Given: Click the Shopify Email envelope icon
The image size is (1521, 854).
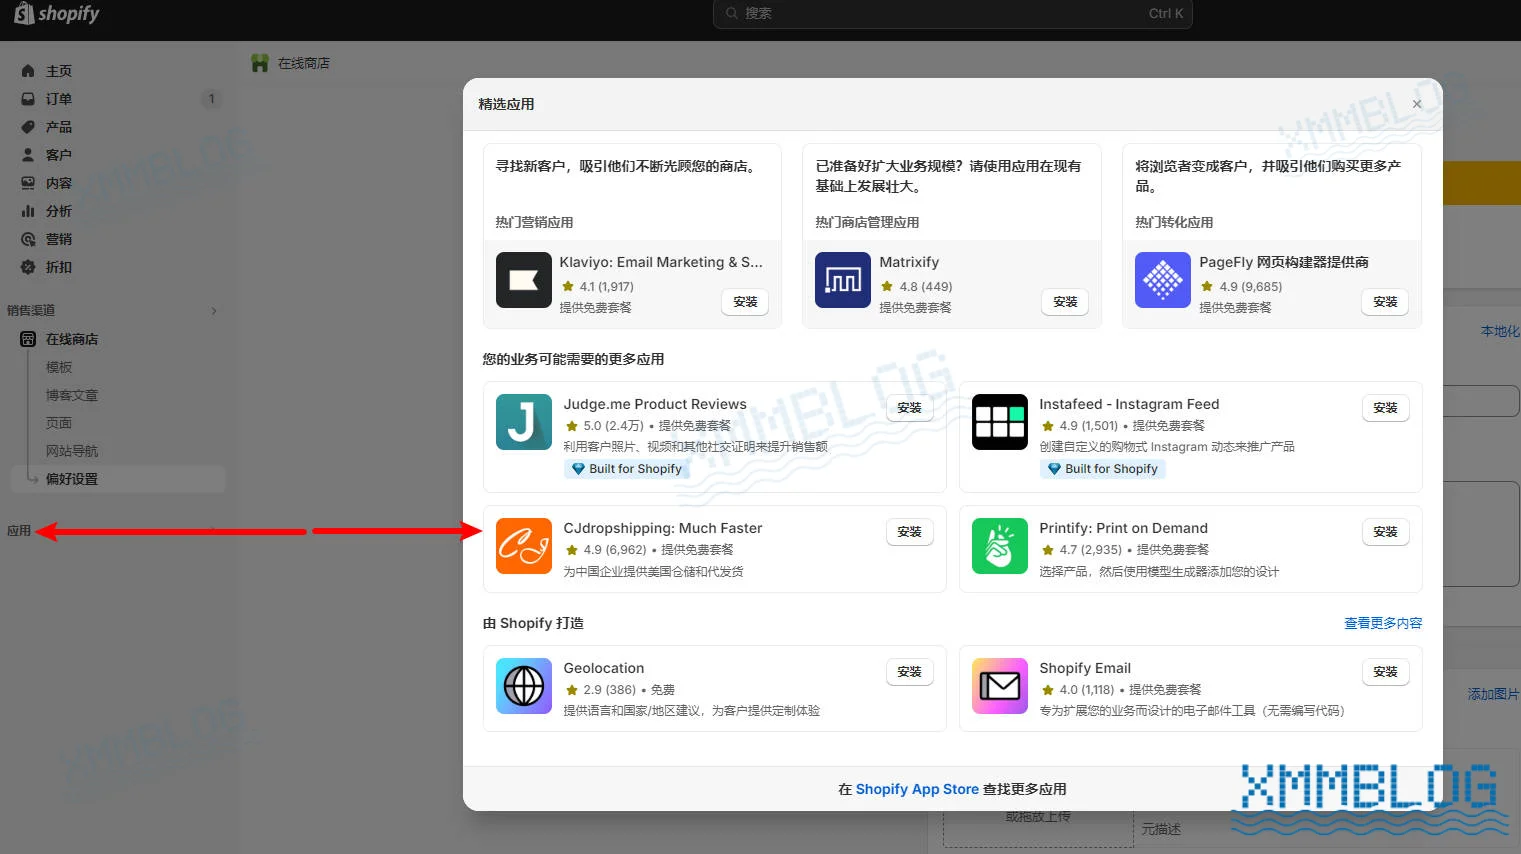Looking at the screenshot, I should click(999, 686).
